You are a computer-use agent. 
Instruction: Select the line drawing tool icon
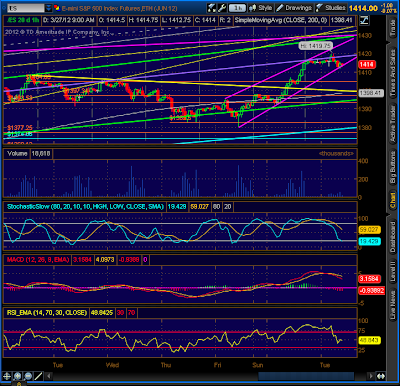[39, 376]
